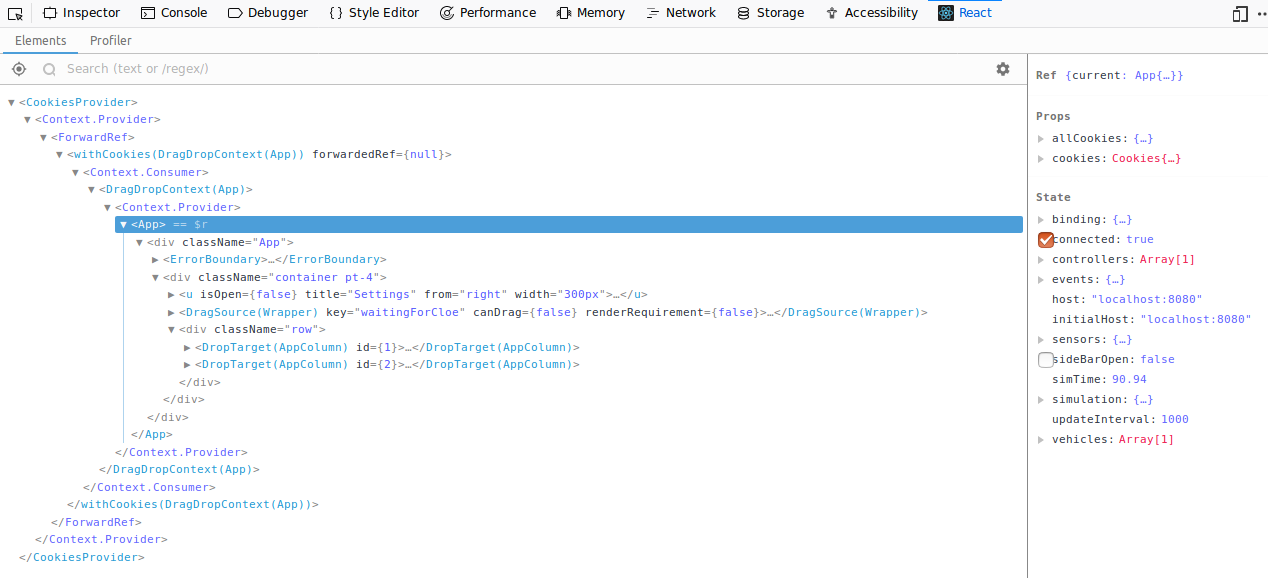Screen dimensions: 1268x578
Task: Open the React settings gear icon
Action: pos(1003,69)
